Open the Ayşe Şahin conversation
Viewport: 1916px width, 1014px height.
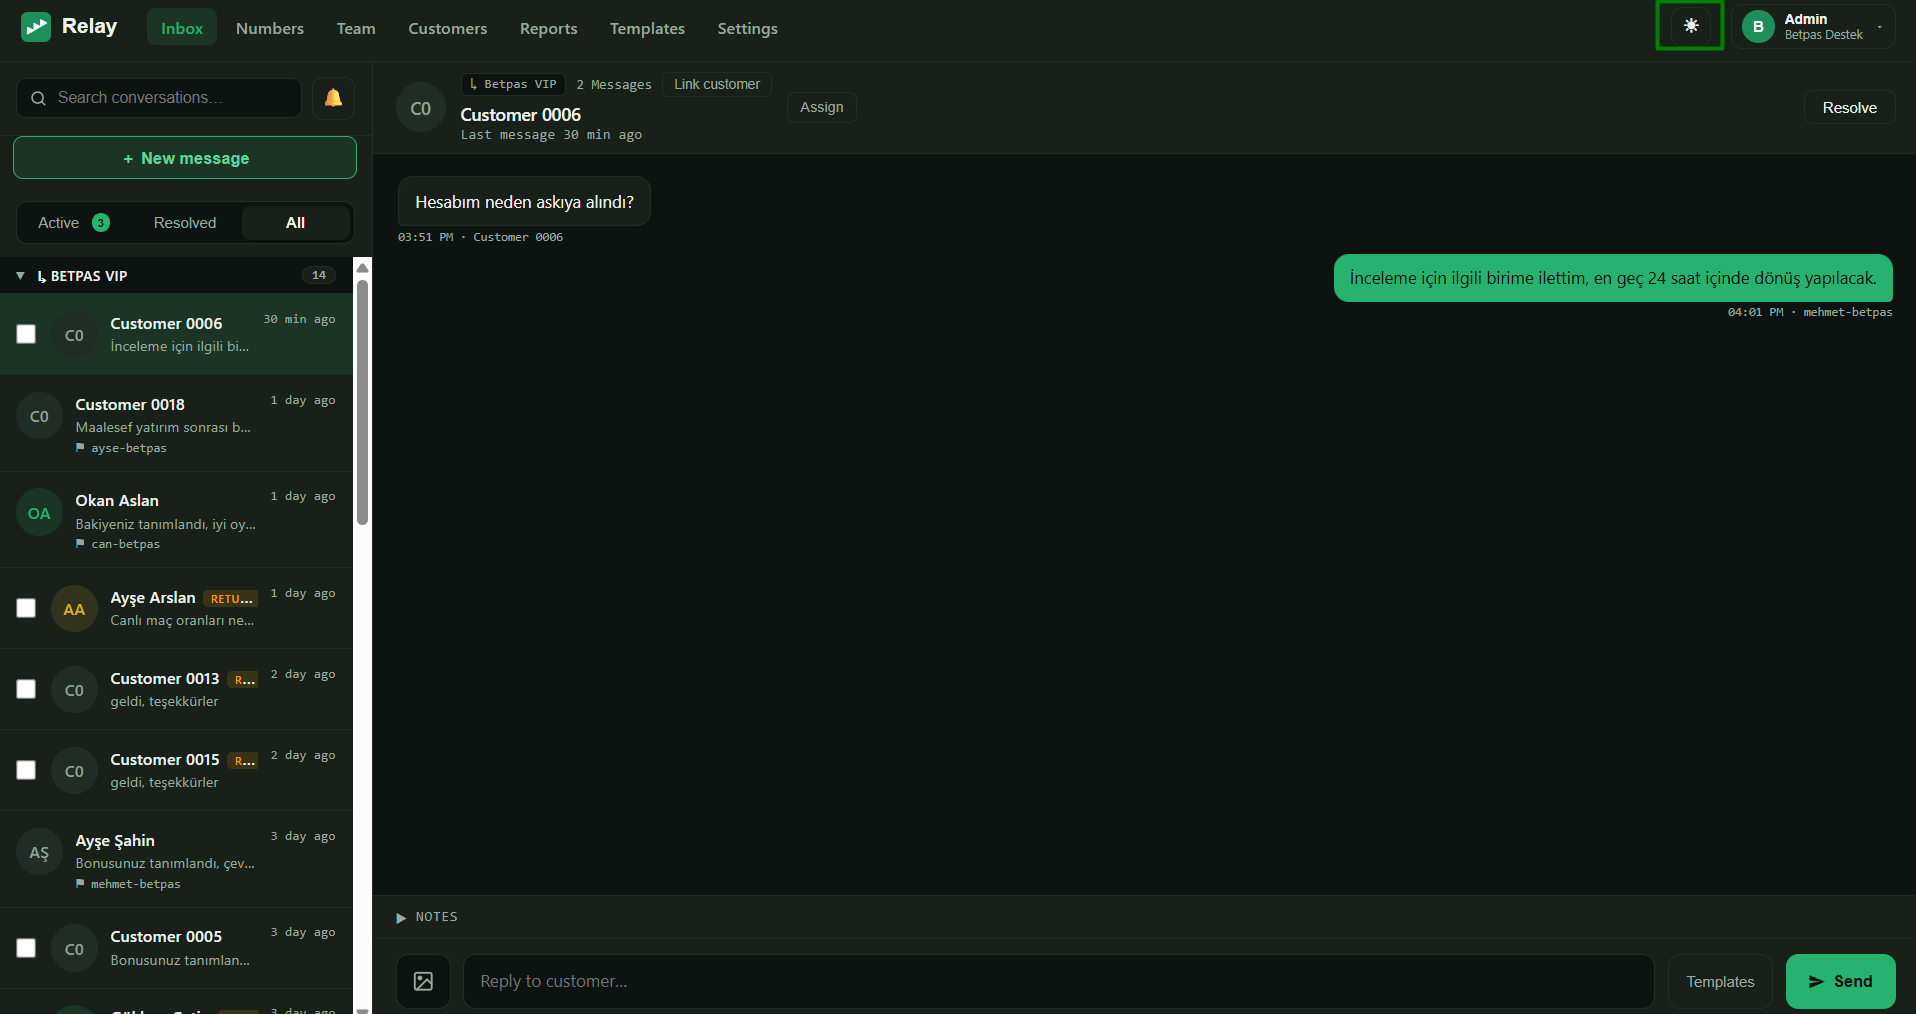tap(176, 860)
